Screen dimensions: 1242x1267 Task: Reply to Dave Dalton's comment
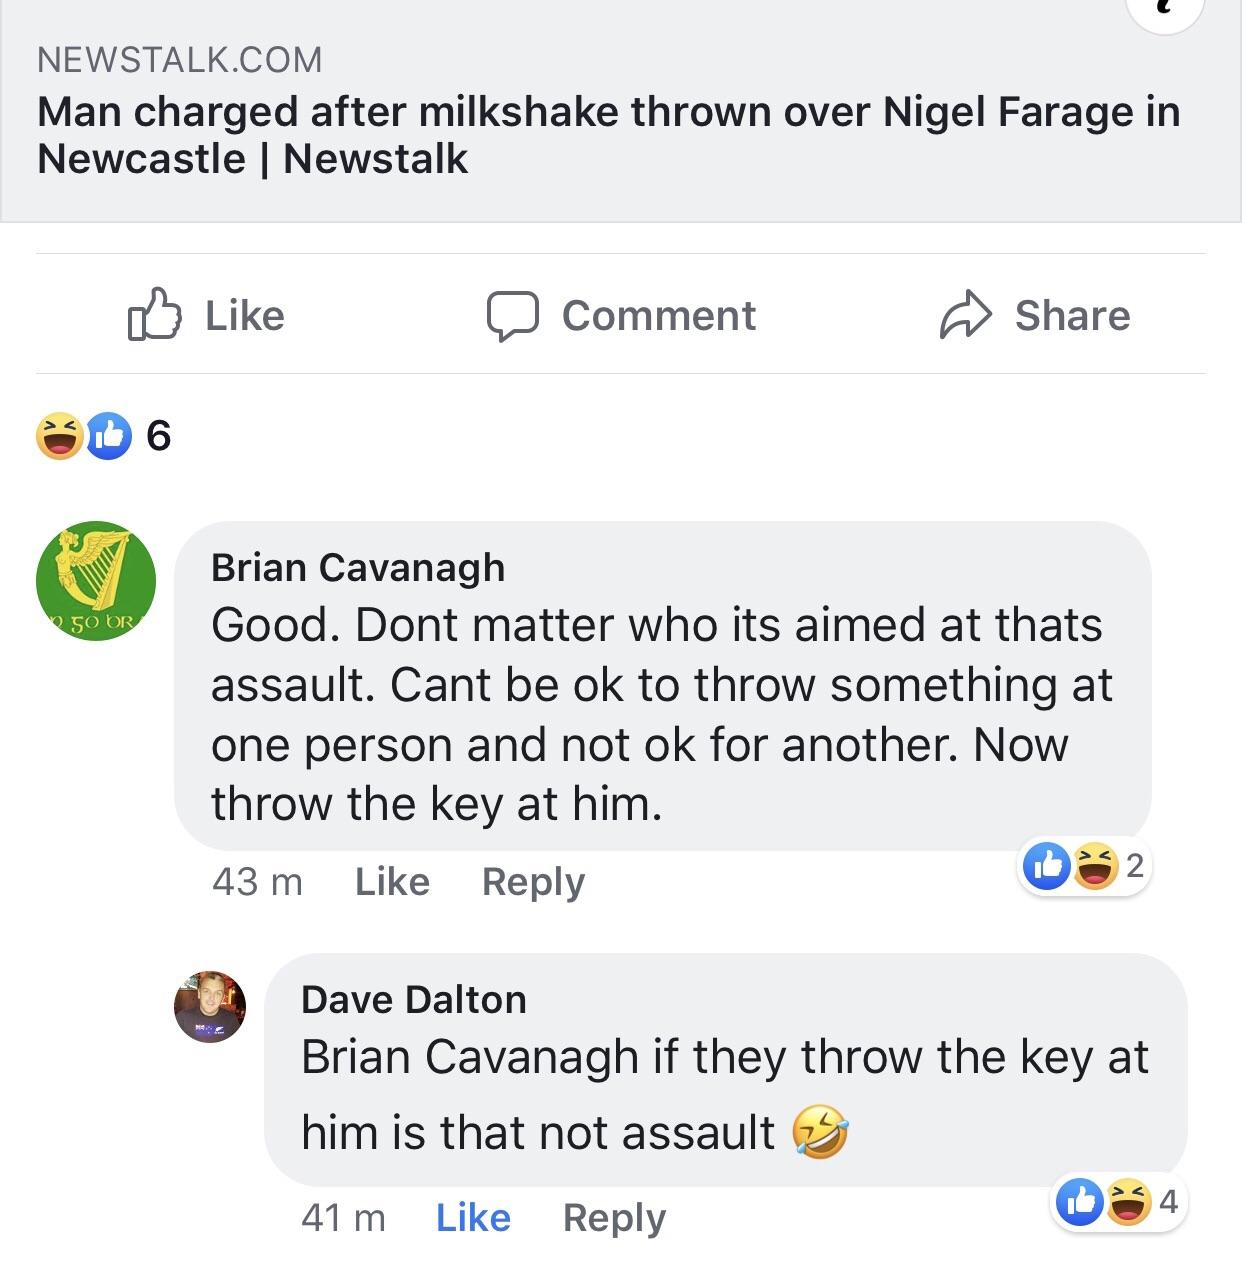tap(615, 1217)
